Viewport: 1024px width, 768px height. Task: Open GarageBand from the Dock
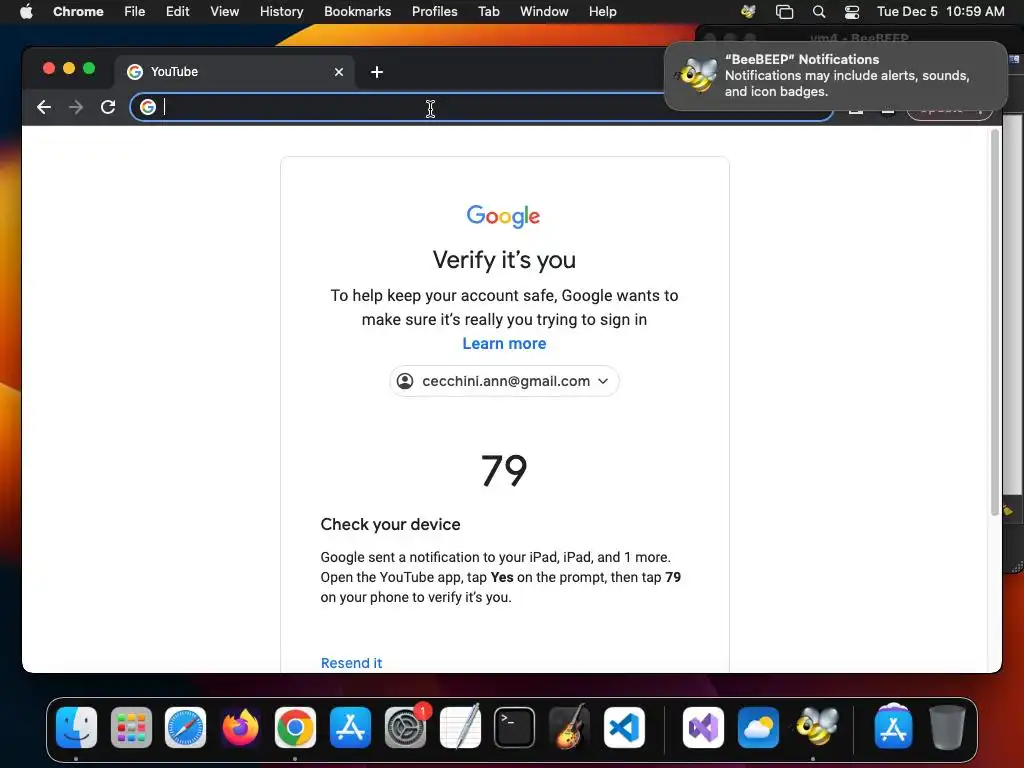569,728
